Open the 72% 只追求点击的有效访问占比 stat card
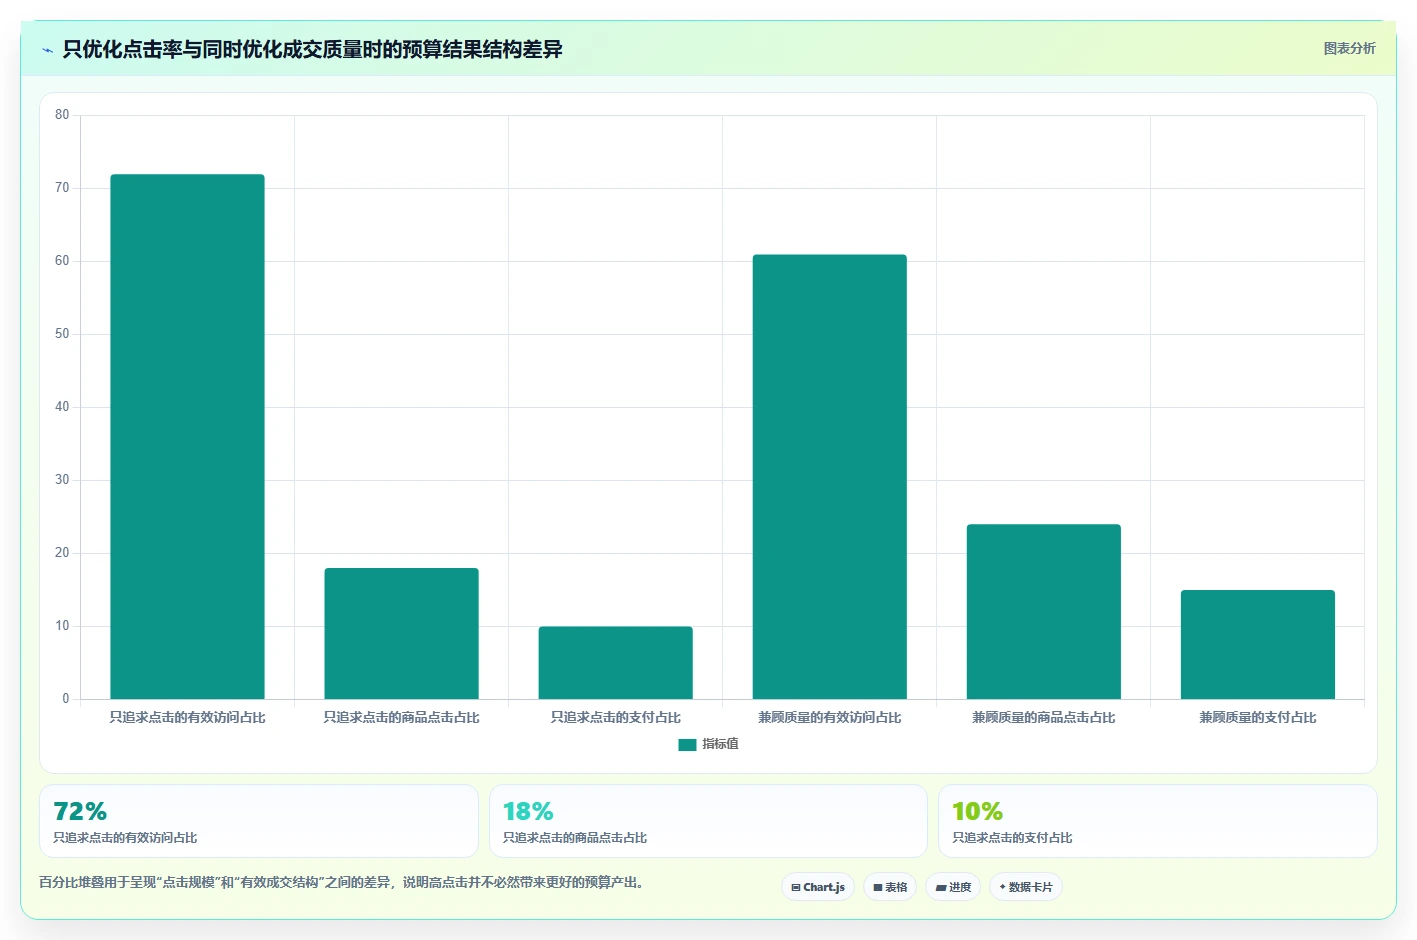This screenshot has width=1417, height=940. [259, 821]
